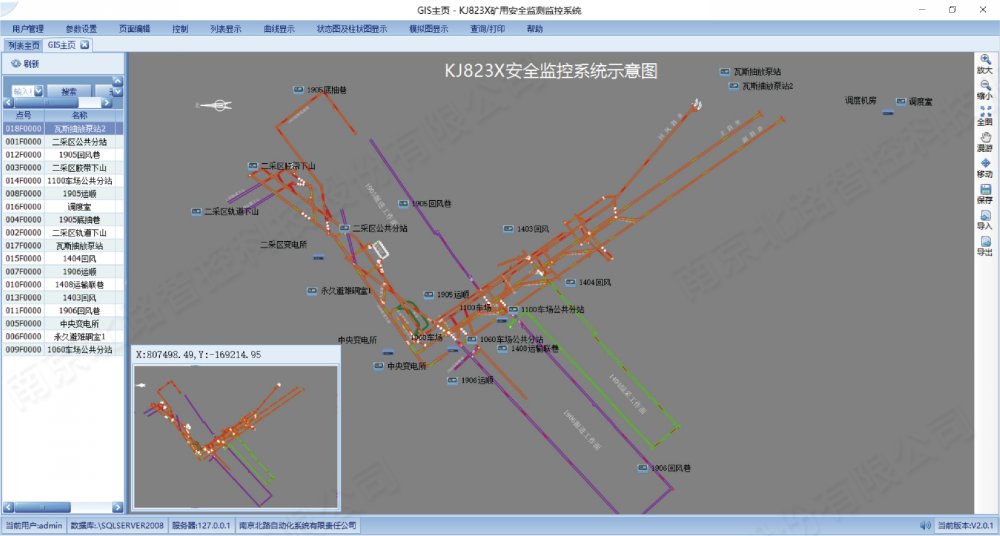Viewport: 1000px width, 536px height.
Task: Click the 导出 export icon
Action: 985,242
